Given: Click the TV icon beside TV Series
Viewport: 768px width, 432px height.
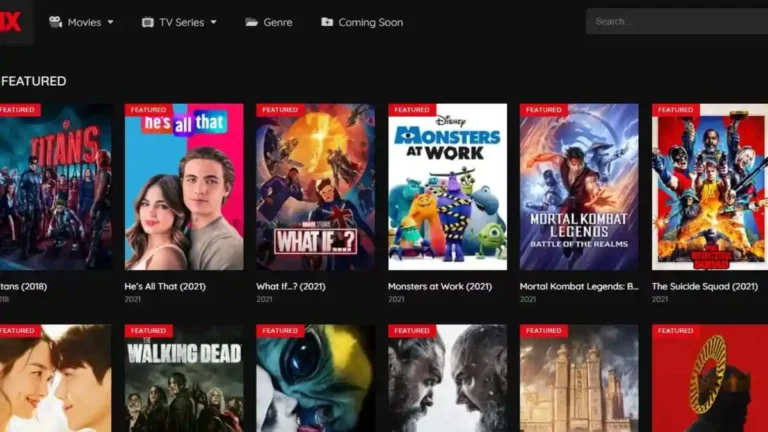Looking at the screenshot, I should click(147, 23).
